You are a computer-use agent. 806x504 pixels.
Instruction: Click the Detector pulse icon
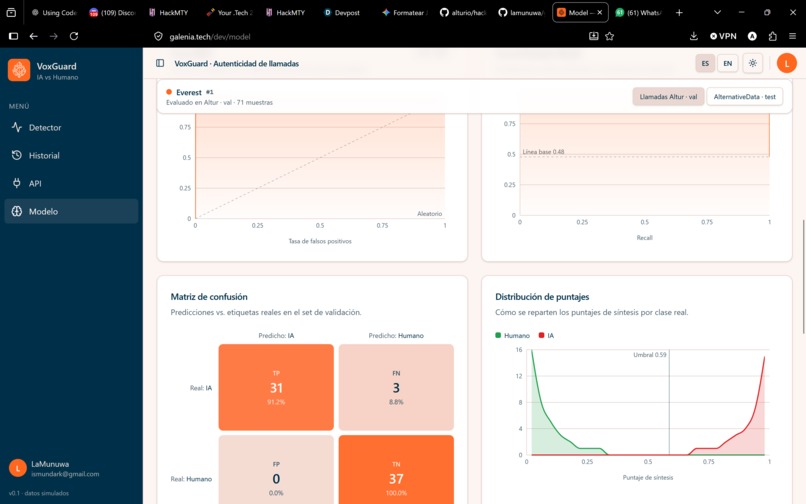(x=17, y=127)
